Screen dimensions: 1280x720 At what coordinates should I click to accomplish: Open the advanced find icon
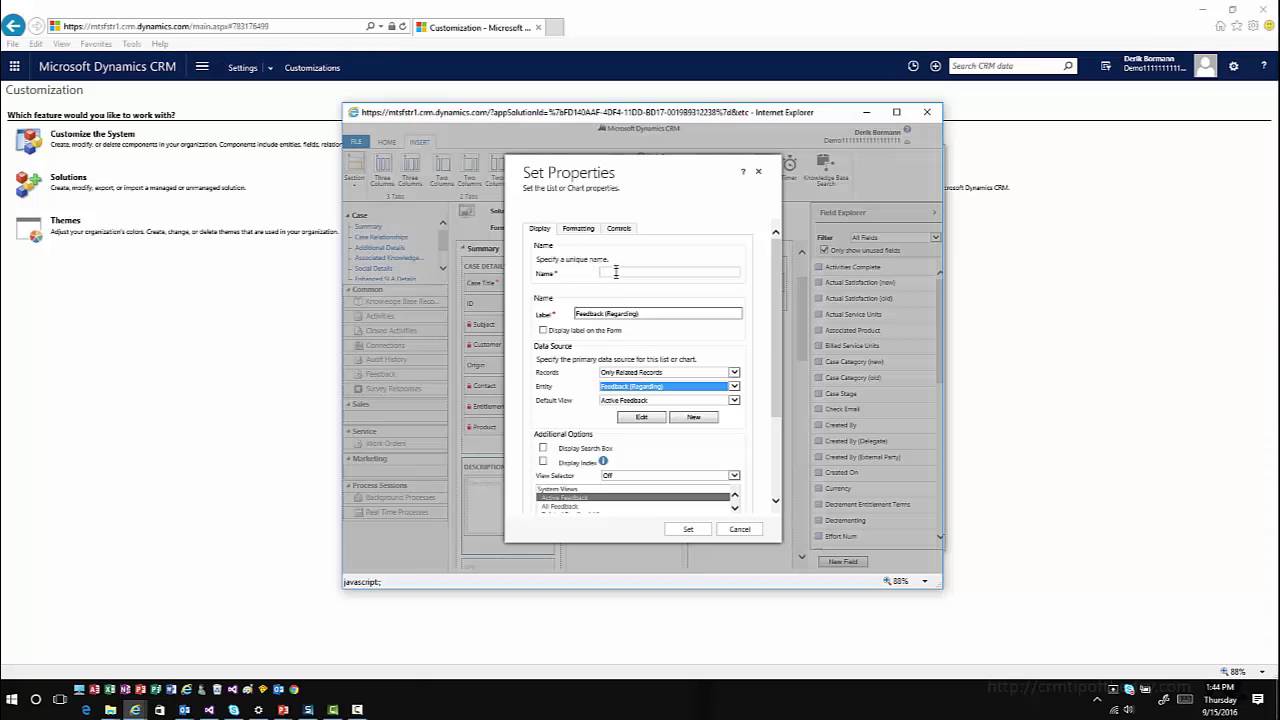(x=1106, y=66)
